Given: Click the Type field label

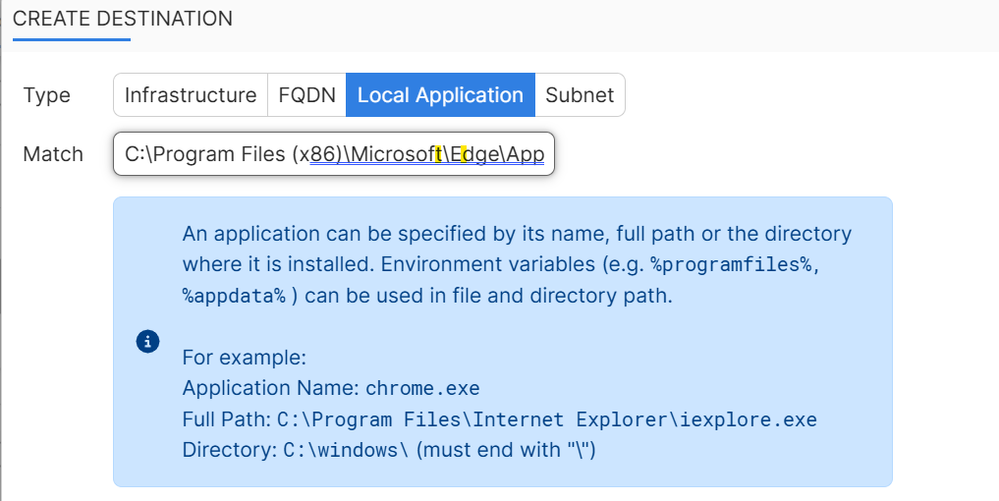Looking at the screenshot, I should pos(47,95).
